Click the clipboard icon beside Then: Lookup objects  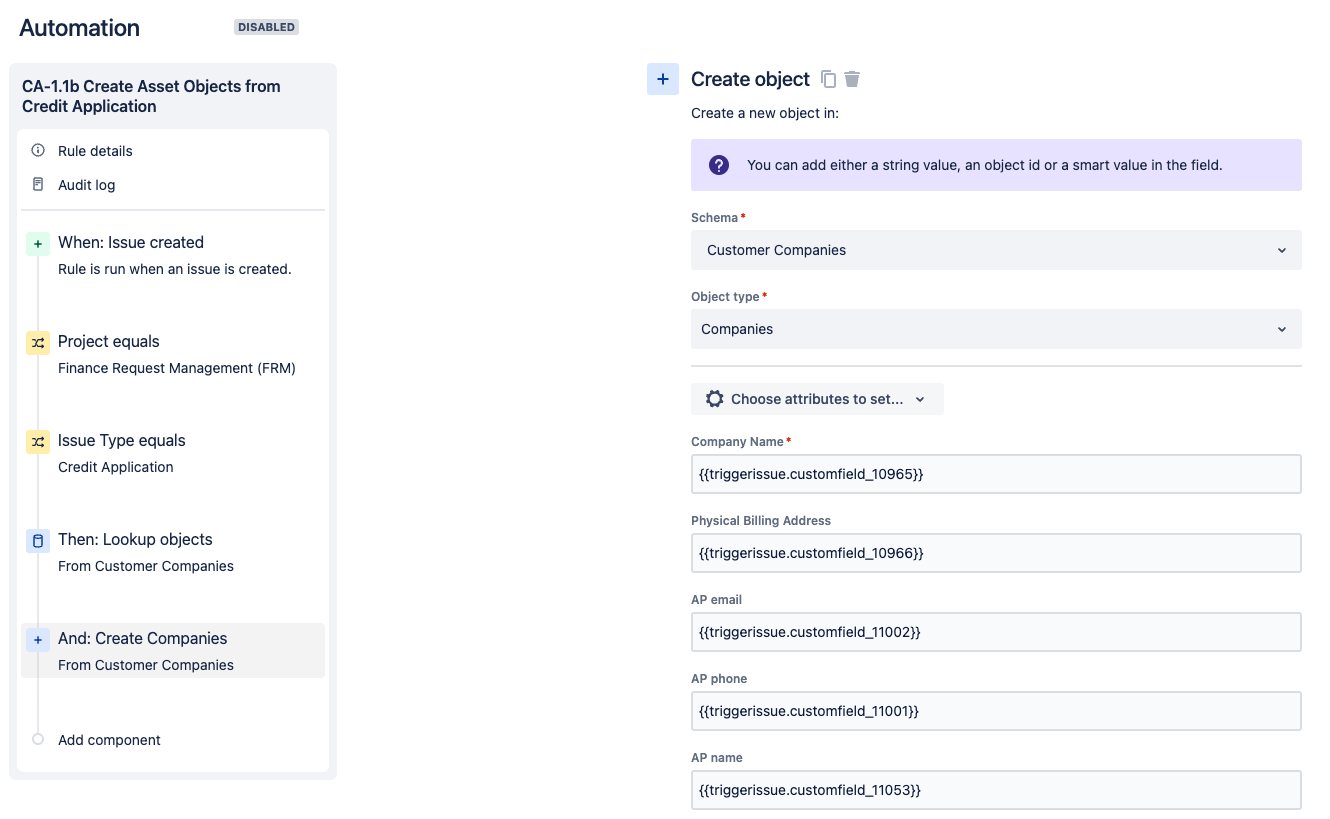[x=37, y=540]
